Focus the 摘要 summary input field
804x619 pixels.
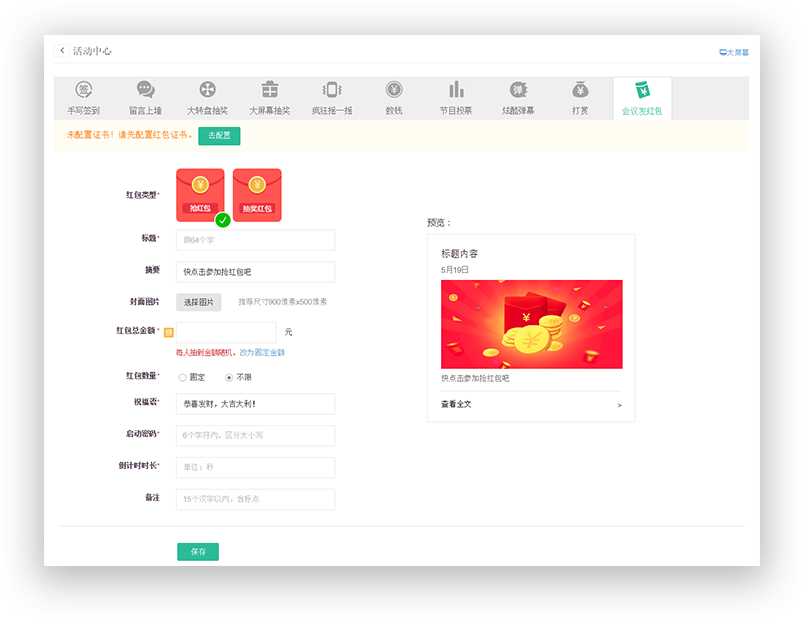255,272
